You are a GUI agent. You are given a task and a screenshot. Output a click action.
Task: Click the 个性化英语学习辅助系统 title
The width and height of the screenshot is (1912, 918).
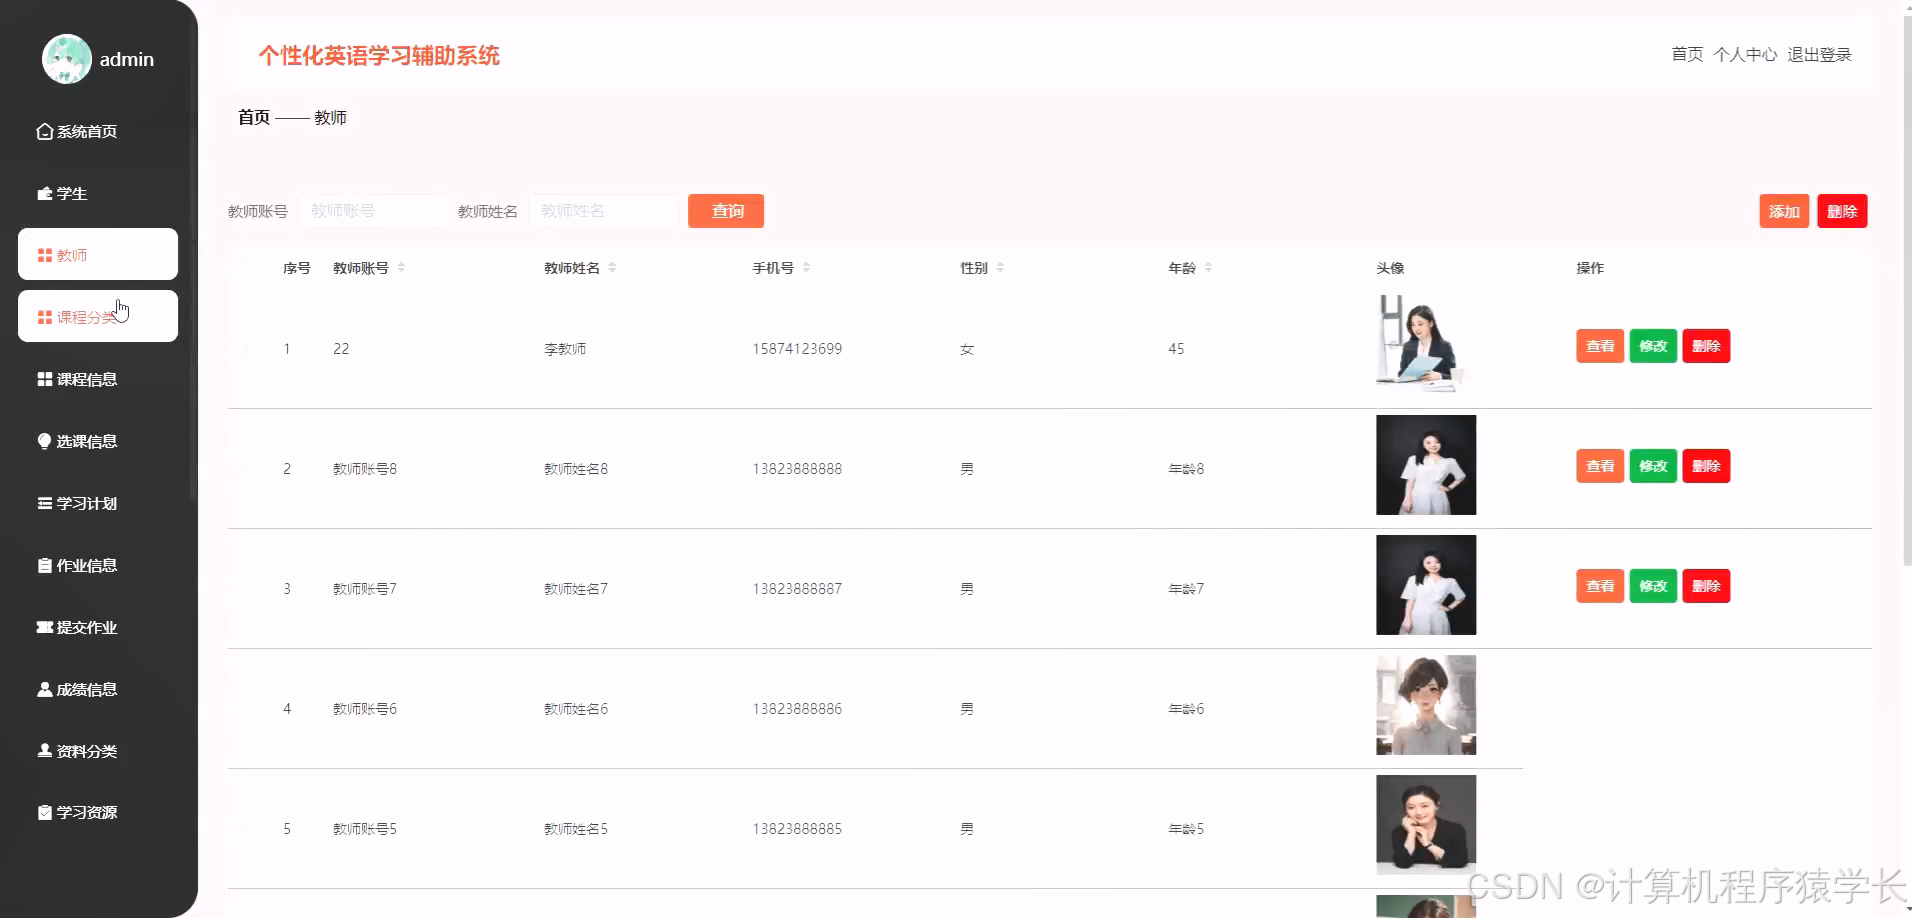click(x=379, y=56)
